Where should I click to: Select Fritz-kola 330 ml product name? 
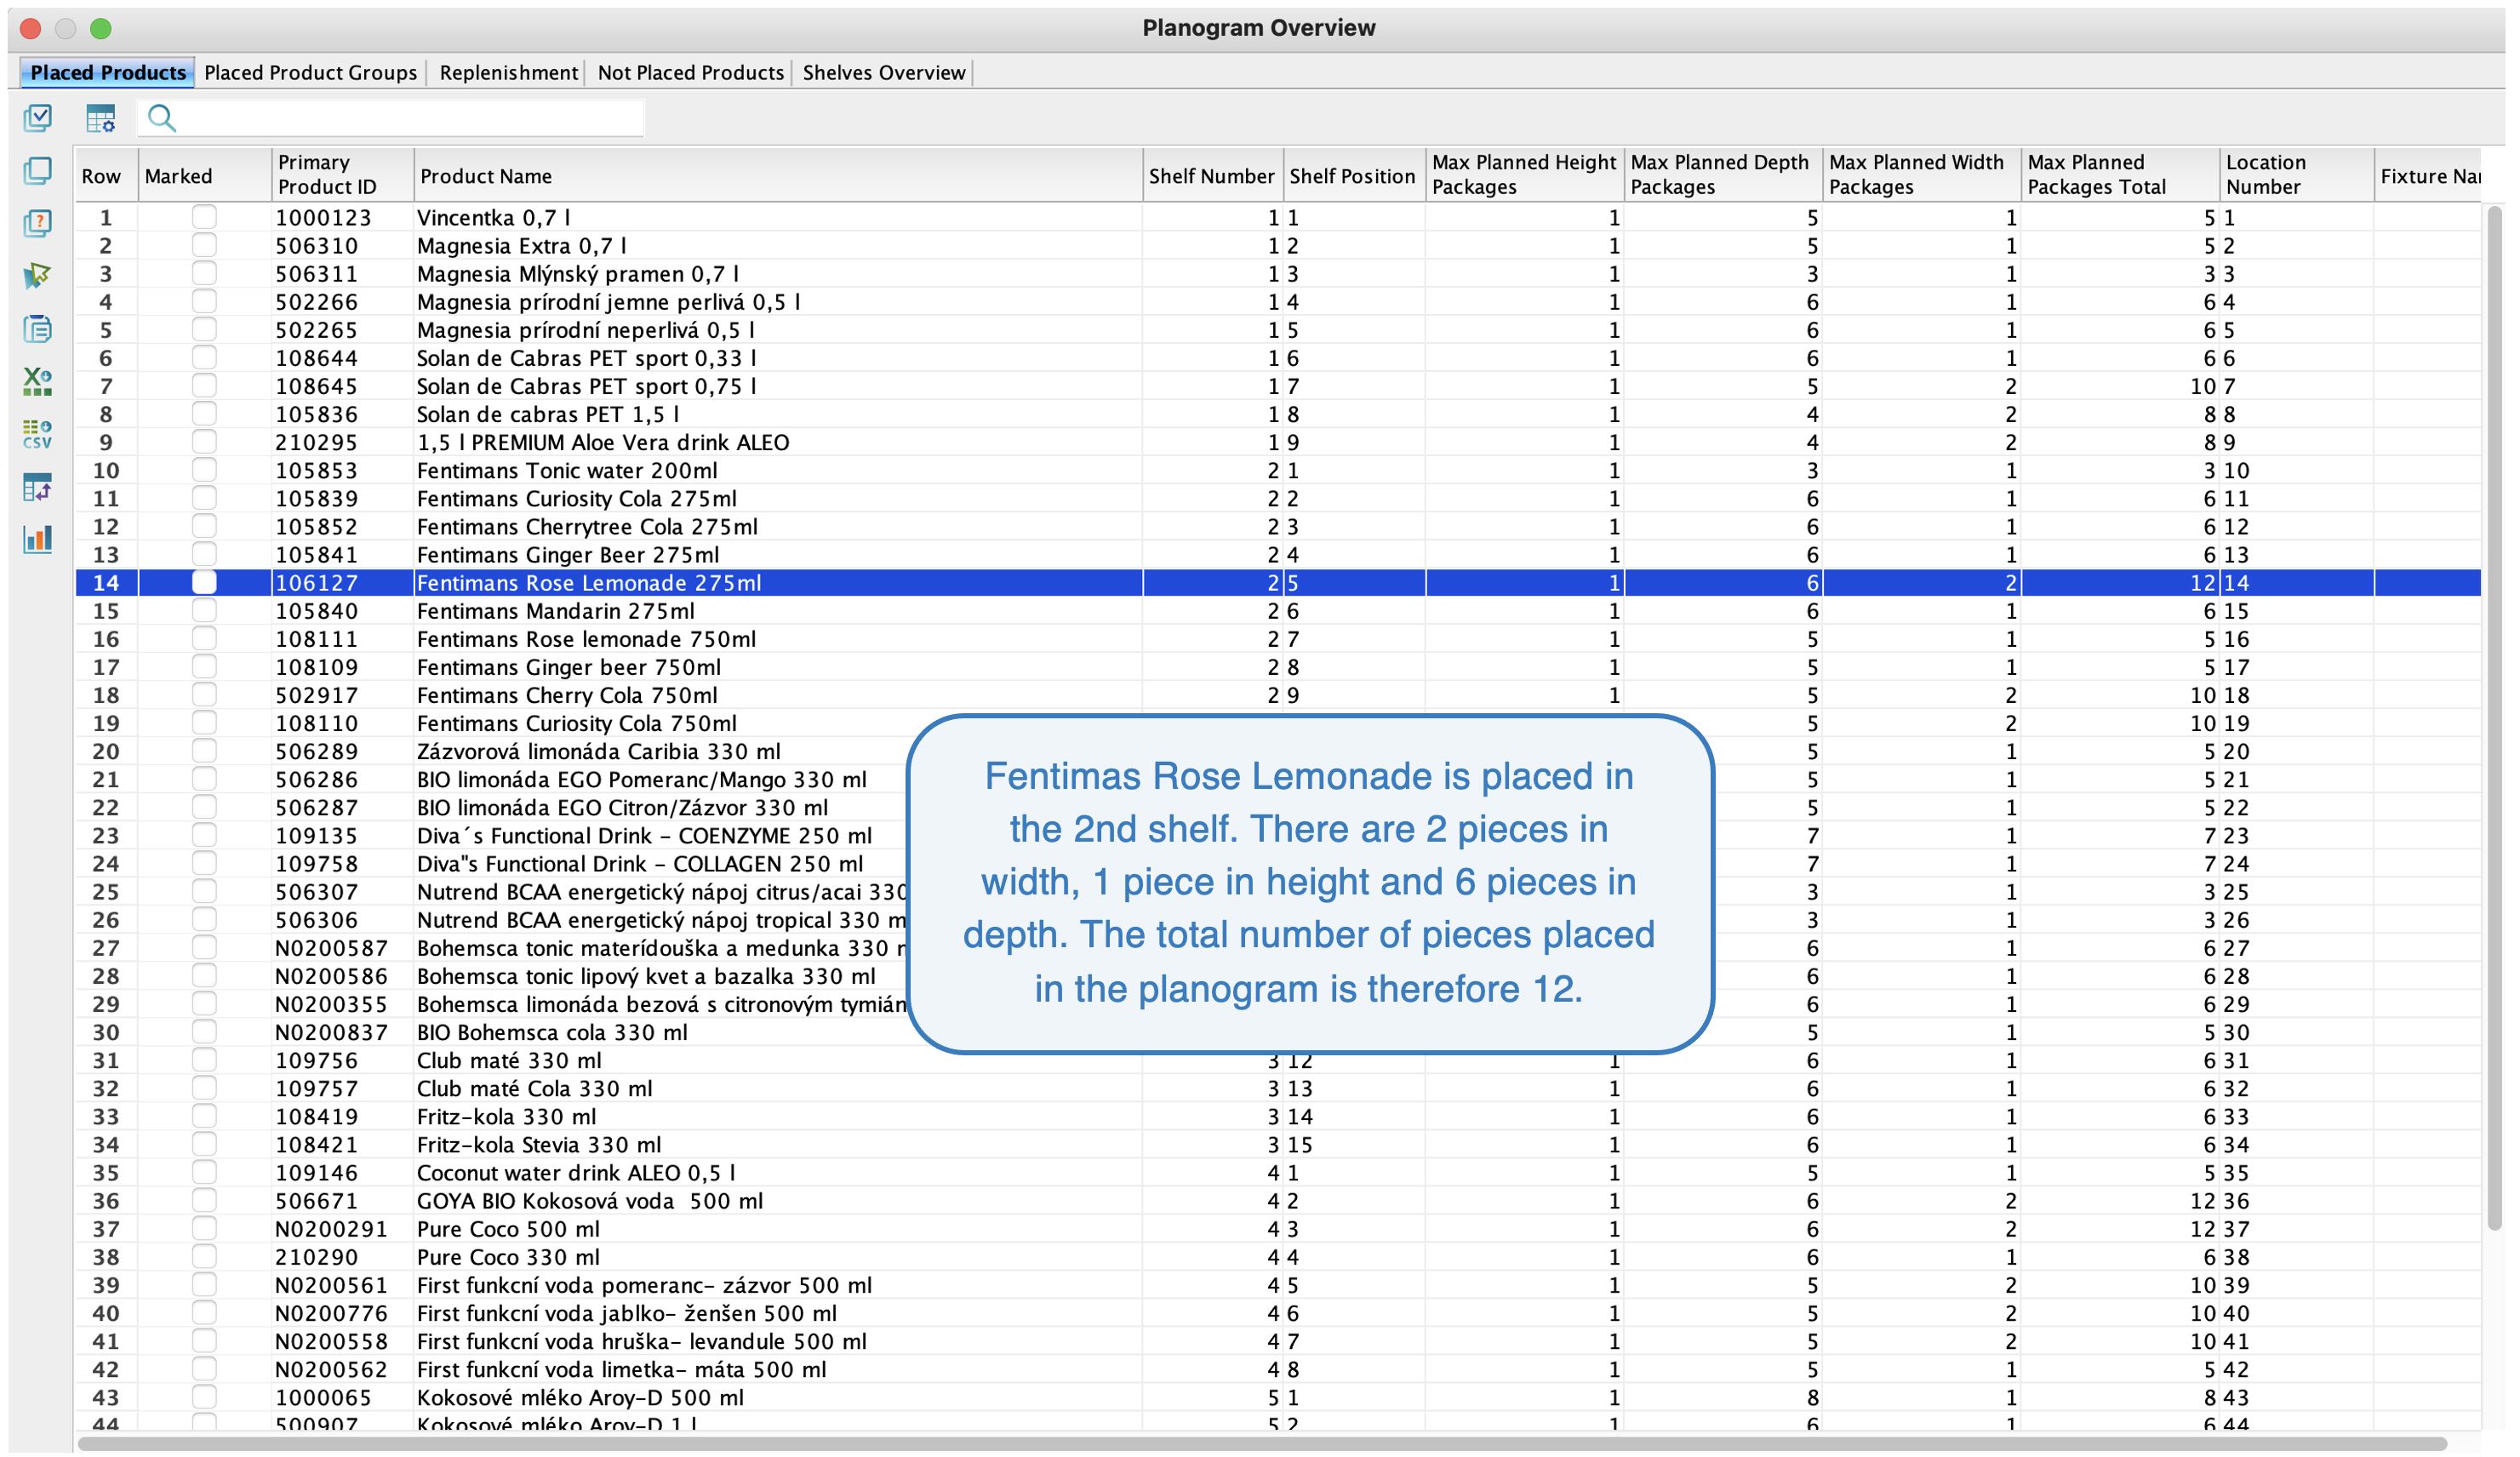[506, 1116]
